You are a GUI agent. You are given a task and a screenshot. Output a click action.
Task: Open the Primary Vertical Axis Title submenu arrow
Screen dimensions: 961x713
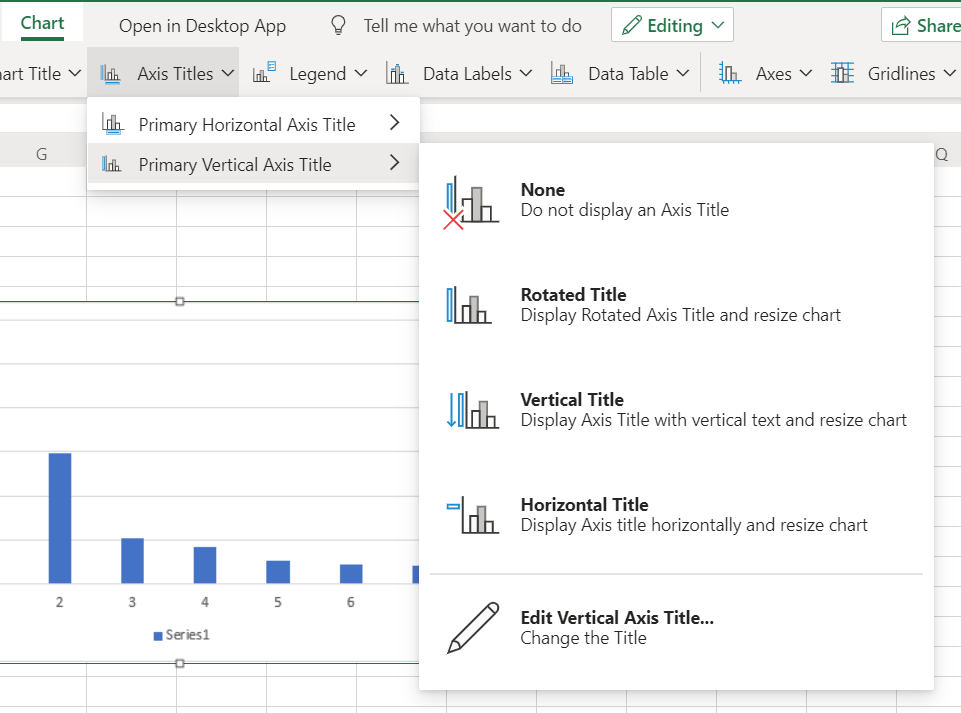click(x=393, y=162)
